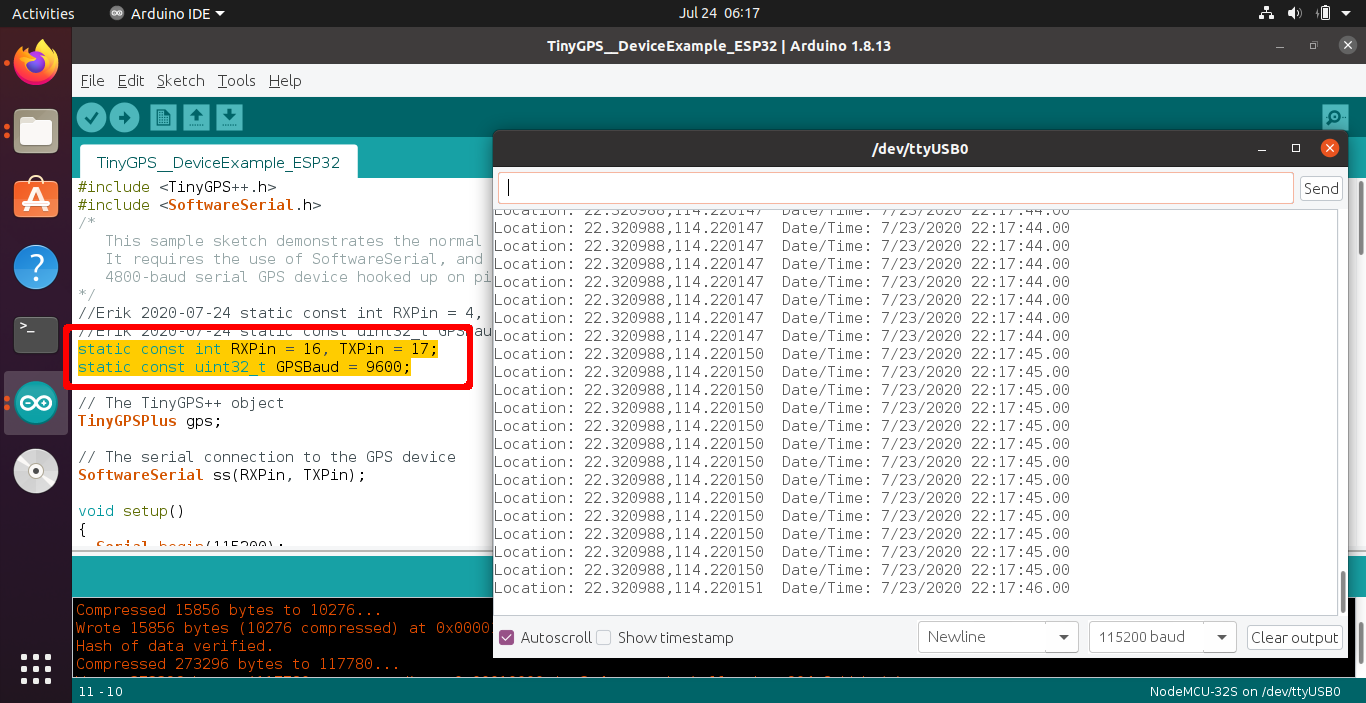Open the Terminal from the dock
Viewport: 1366px width, 703px height.
point(35,336)
